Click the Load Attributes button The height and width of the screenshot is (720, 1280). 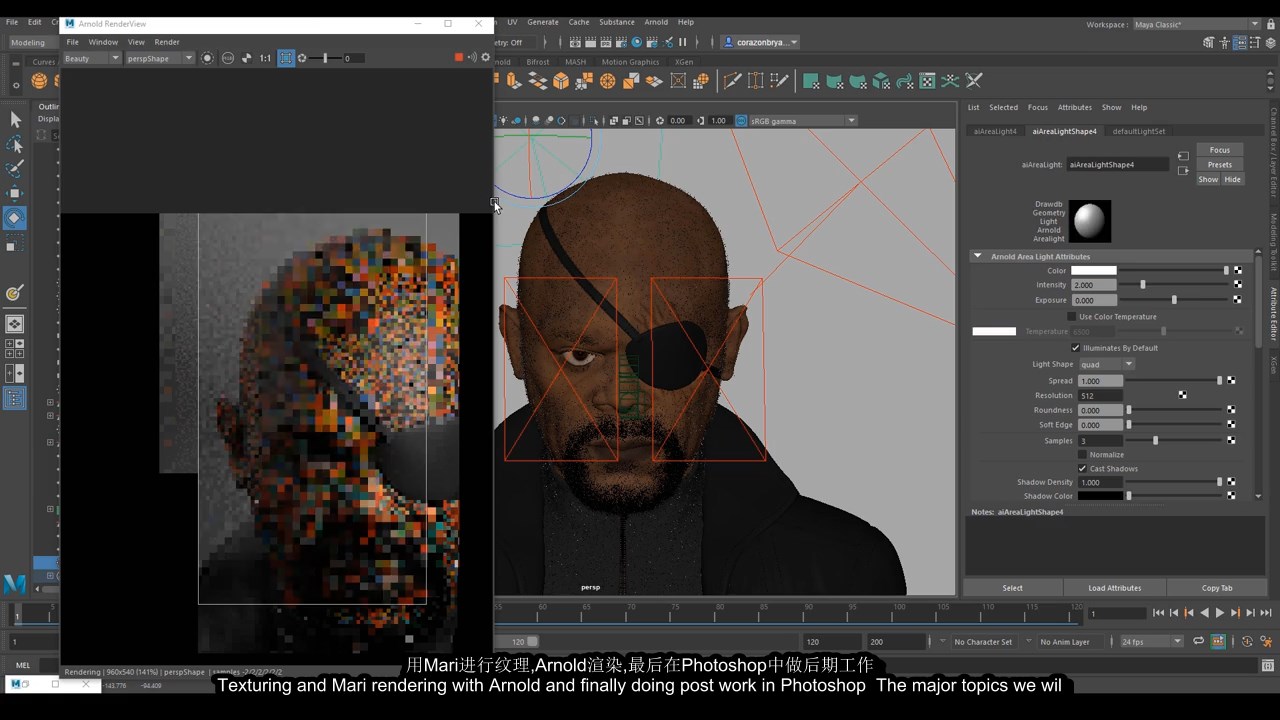coord(1115,588)
